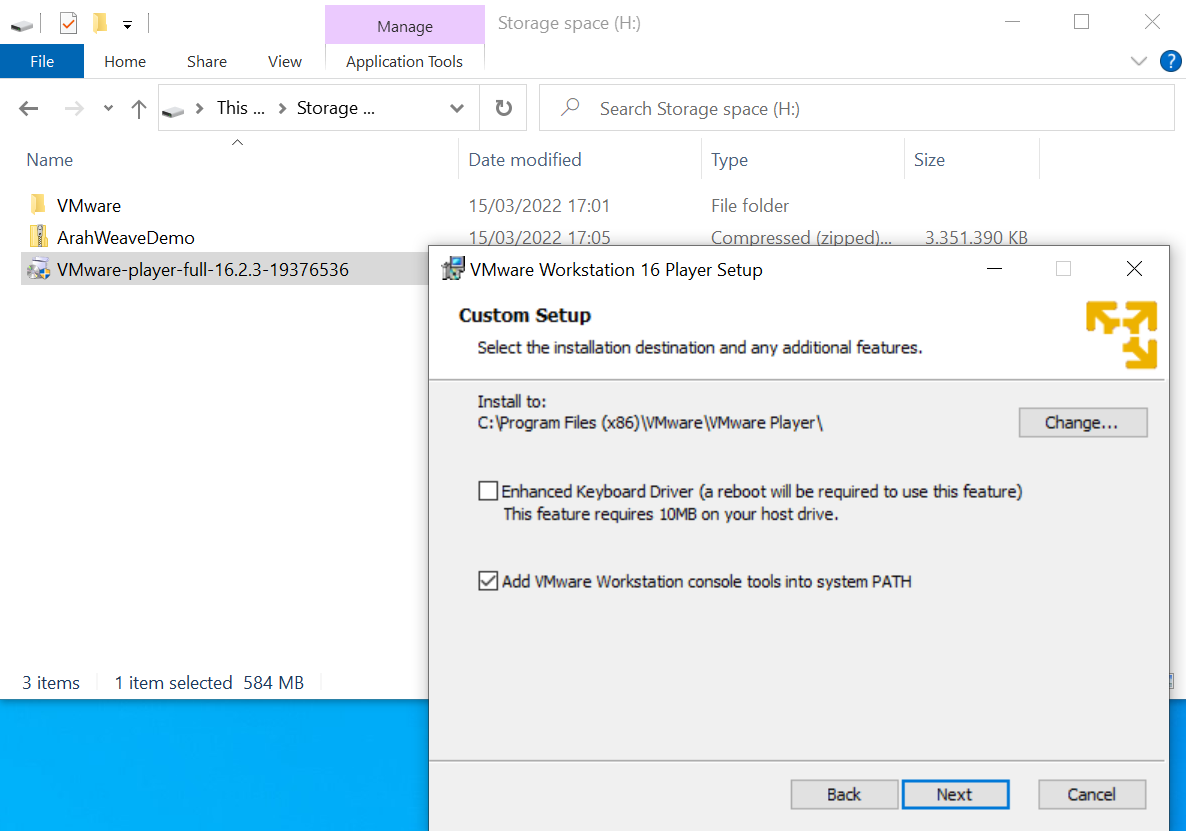Click the ArahWeaveDemo zipped folder icon

(38, 237)
